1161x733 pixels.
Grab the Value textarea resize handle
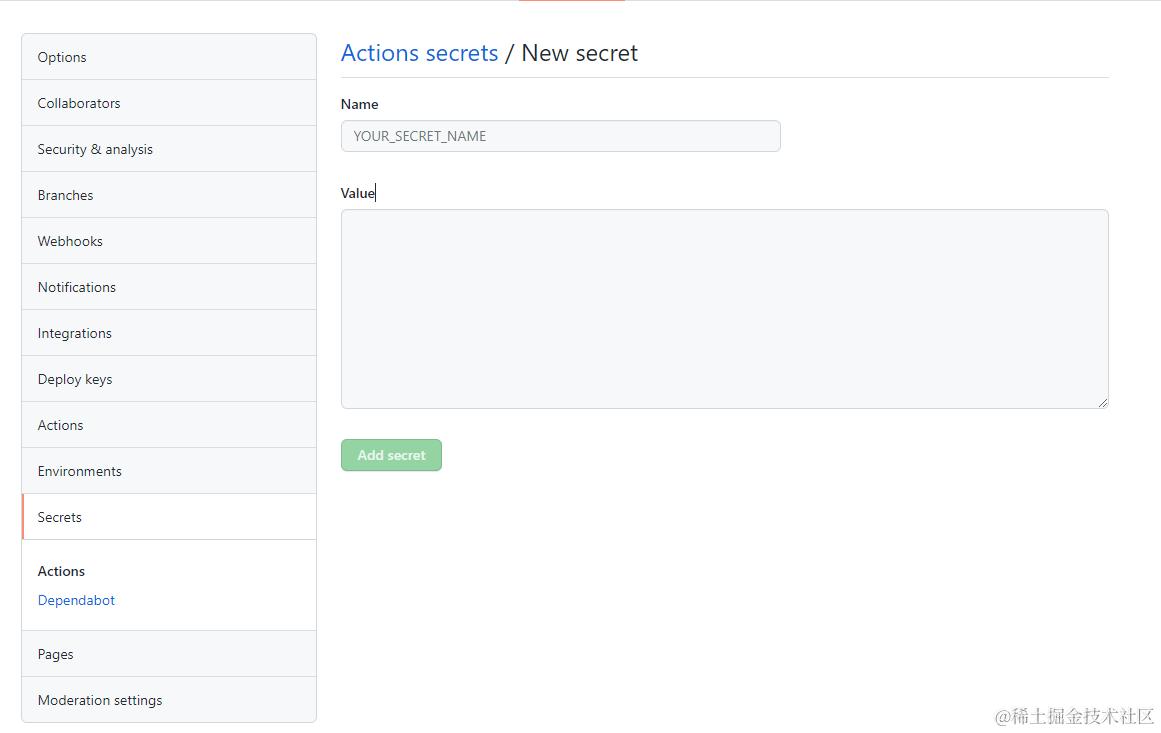[1103, 403]
